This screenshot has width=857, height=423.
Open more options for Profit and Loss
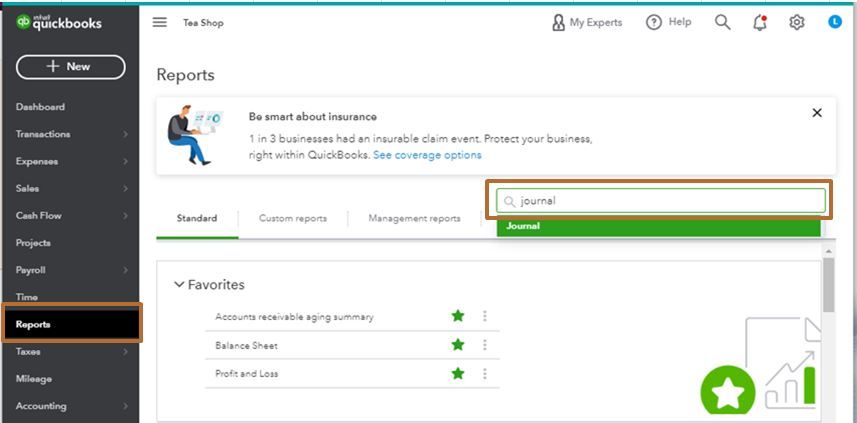[x=484, y=374]
